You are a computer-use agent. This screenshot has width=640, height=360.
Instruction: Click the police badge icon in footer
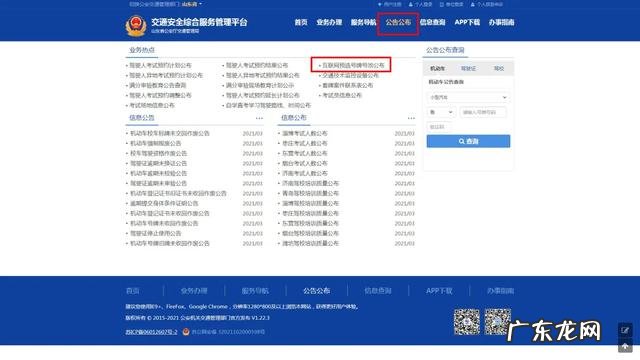point(186,332)
